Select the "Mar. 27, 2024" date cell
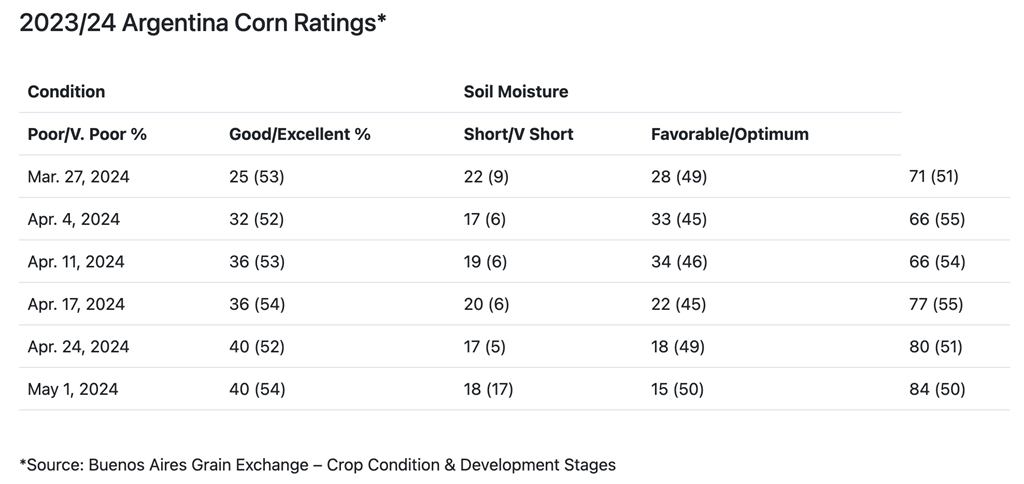Image resolution: width=1024 pixels, height=484 pixels. coord(79,177)
